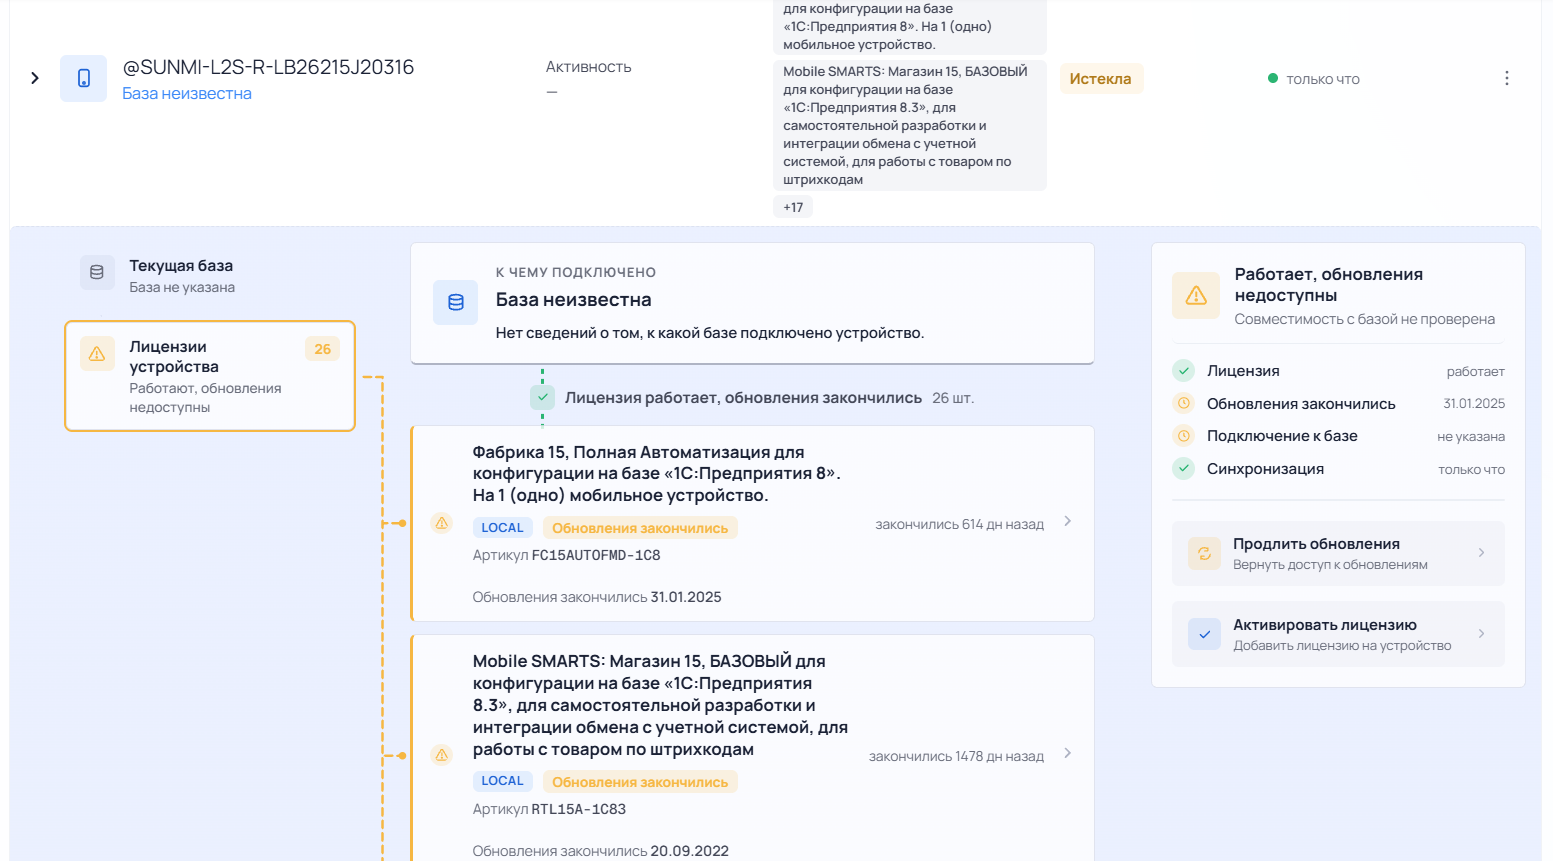Screen dimensions: 1553x861
Task: Click «Обновления закончились» badge on Магазин 15
Action: pyautogui.click(x=640, y=782)
